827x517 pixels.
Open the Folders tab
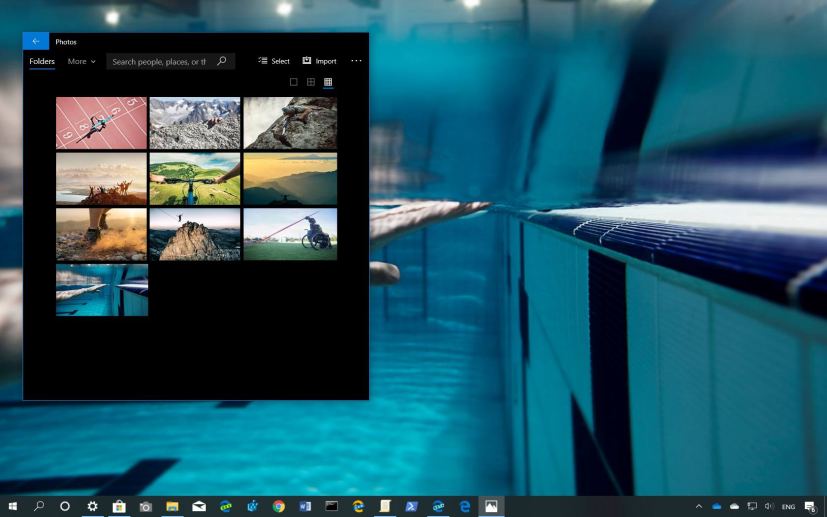point(42,61)
